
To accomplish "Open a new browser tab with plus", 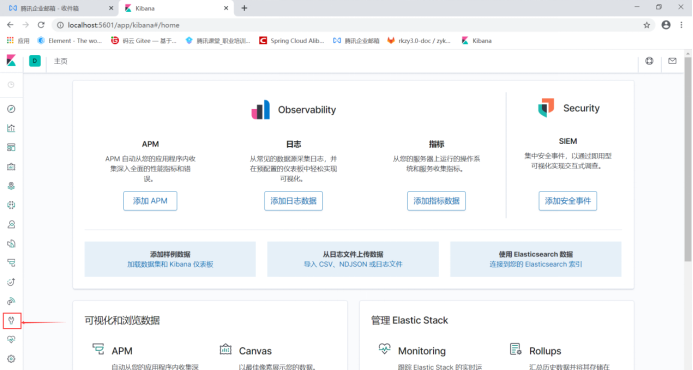I will point(244,8).
